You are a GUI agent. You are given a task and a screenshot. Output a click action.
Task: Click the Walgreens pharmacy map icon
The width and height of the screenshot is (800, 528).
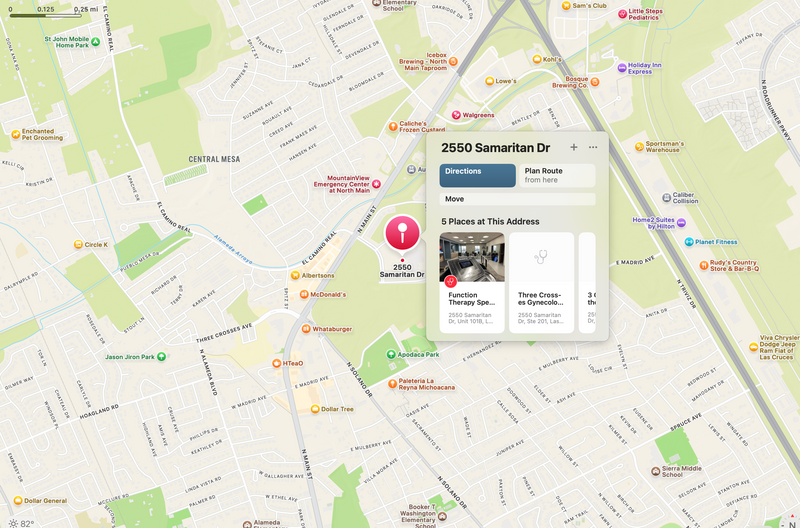pyautogui.click(x=456, y=115)
